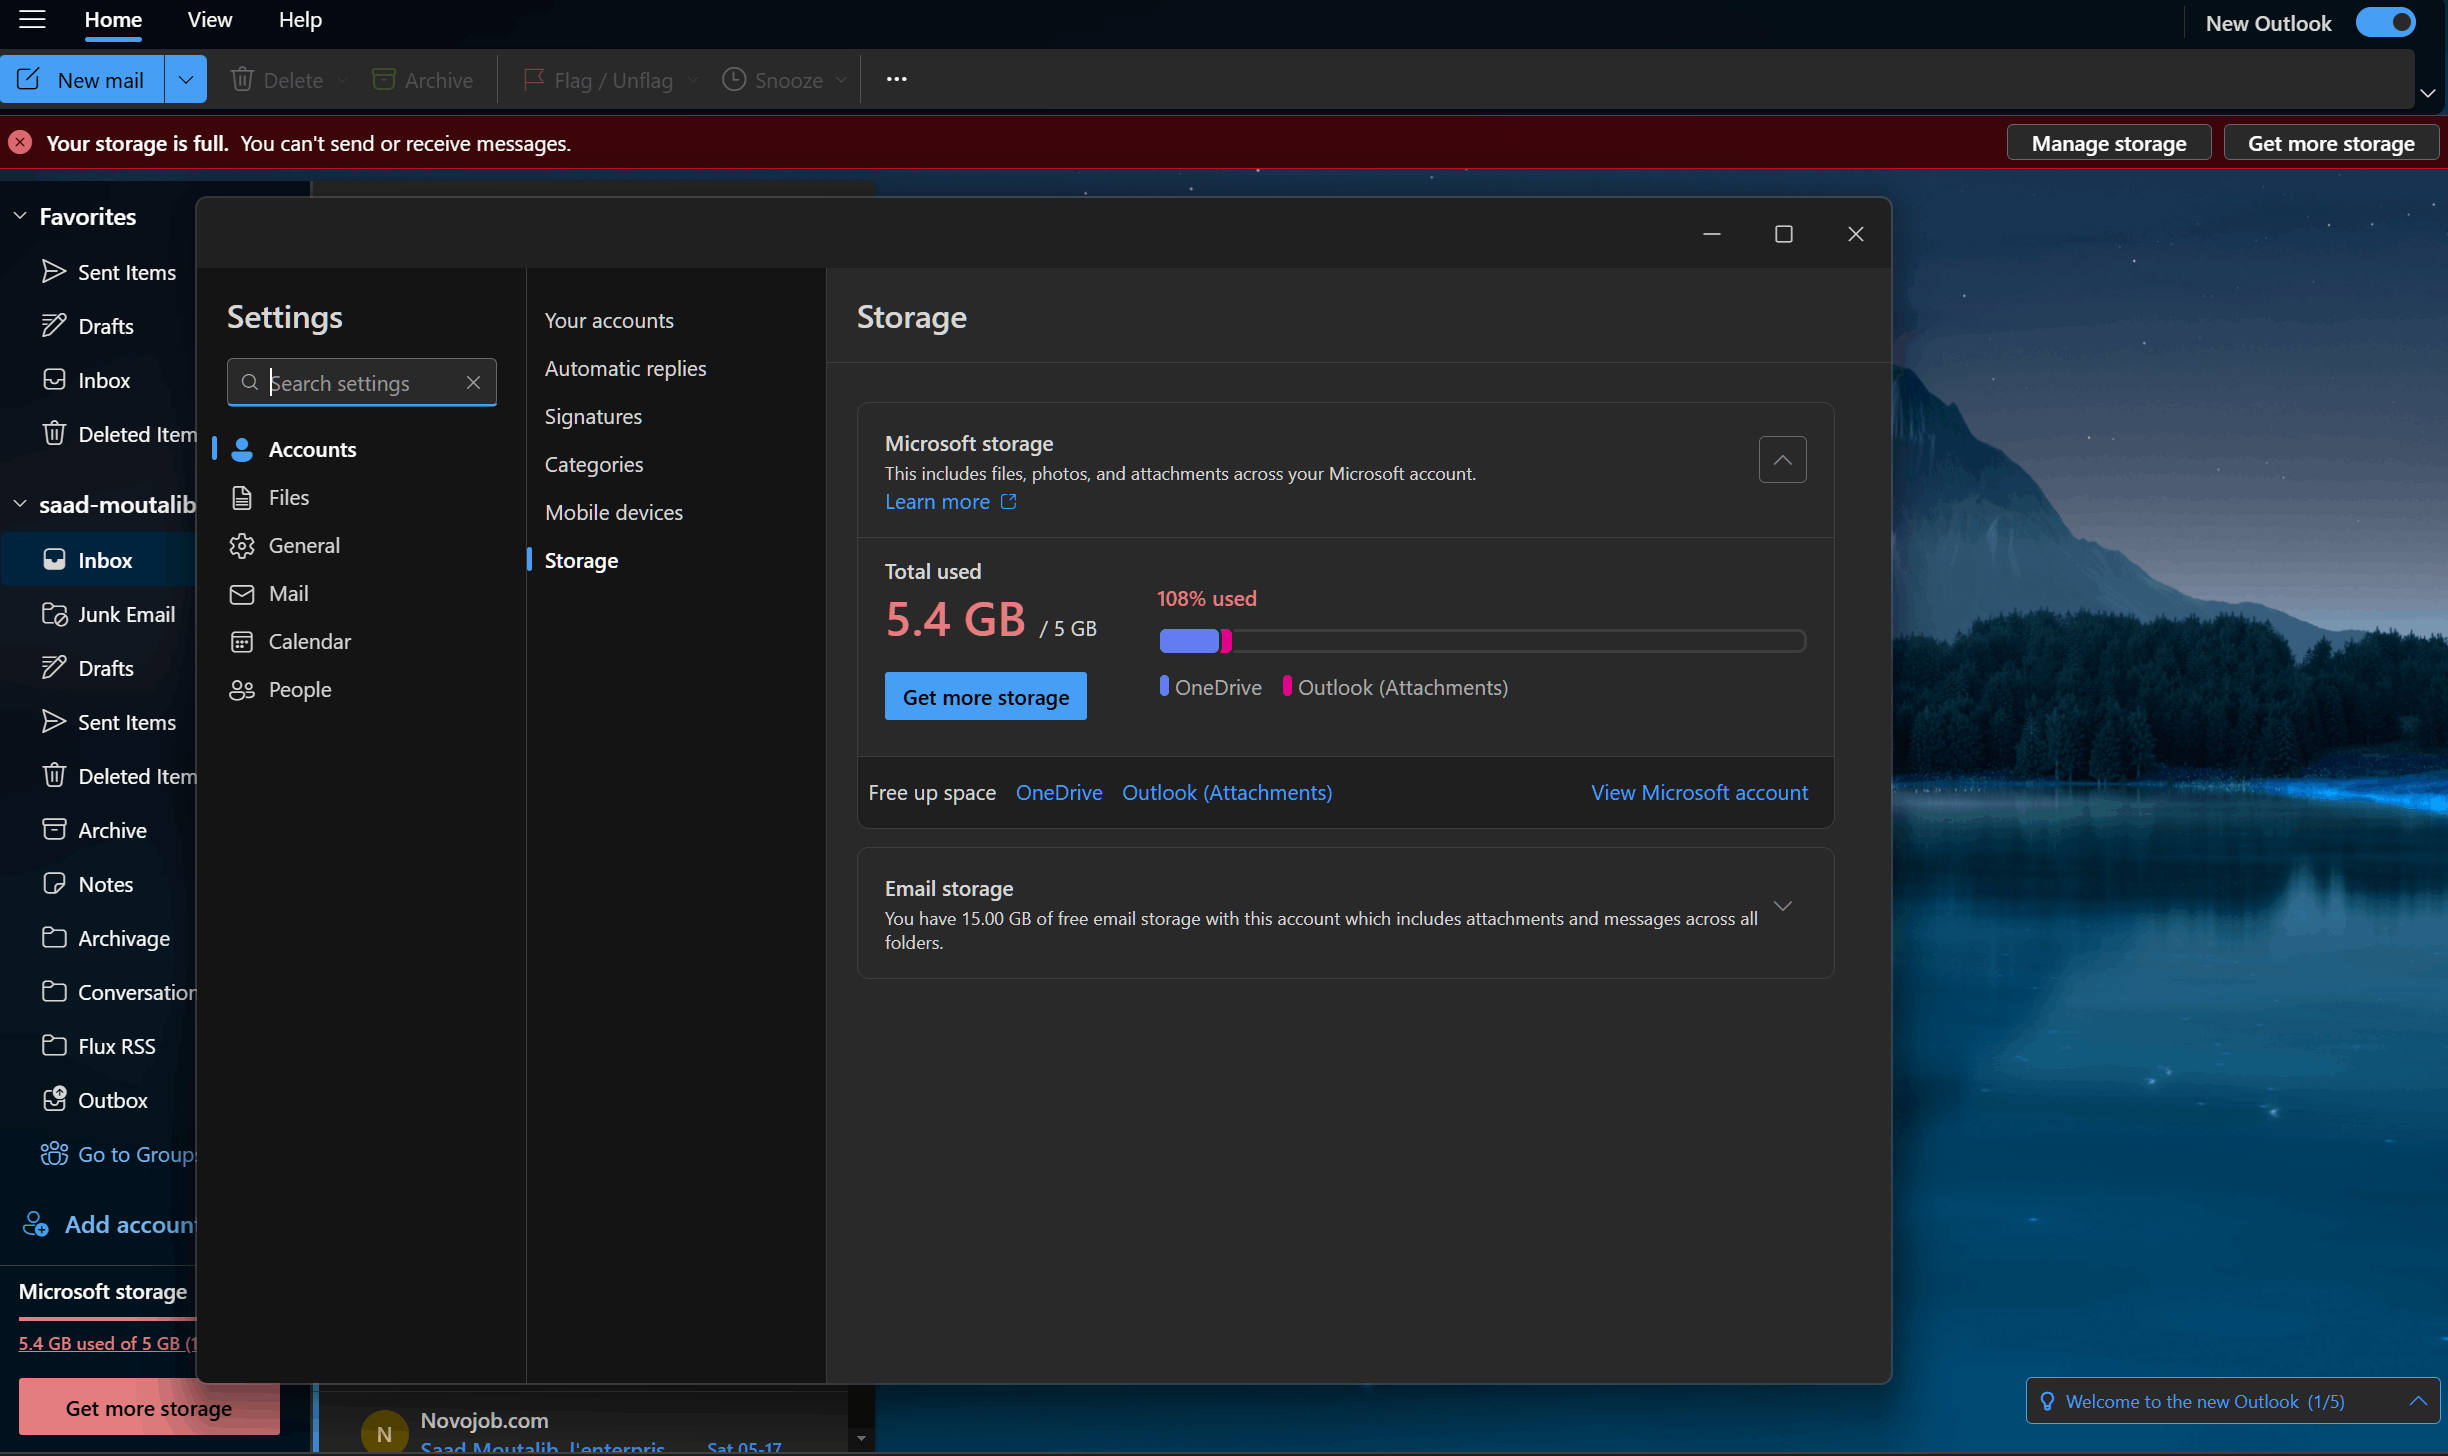Open the New mail dropdown arrow
2448x1456 pixels.
(186, 80)
